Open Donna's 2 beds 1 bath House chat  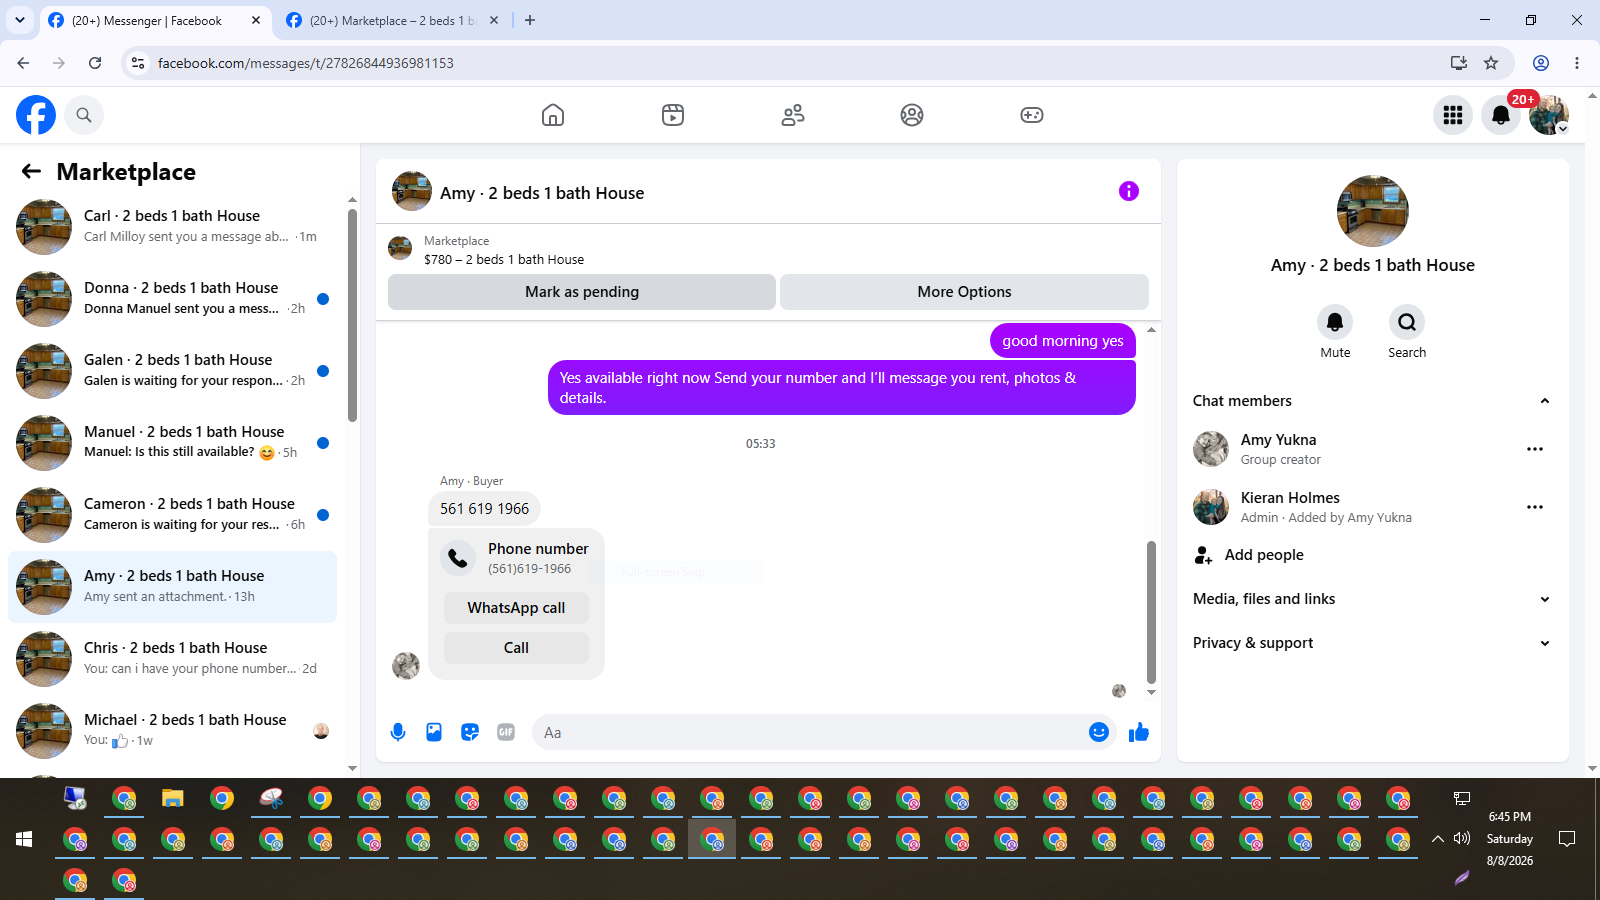coord(172,299)
